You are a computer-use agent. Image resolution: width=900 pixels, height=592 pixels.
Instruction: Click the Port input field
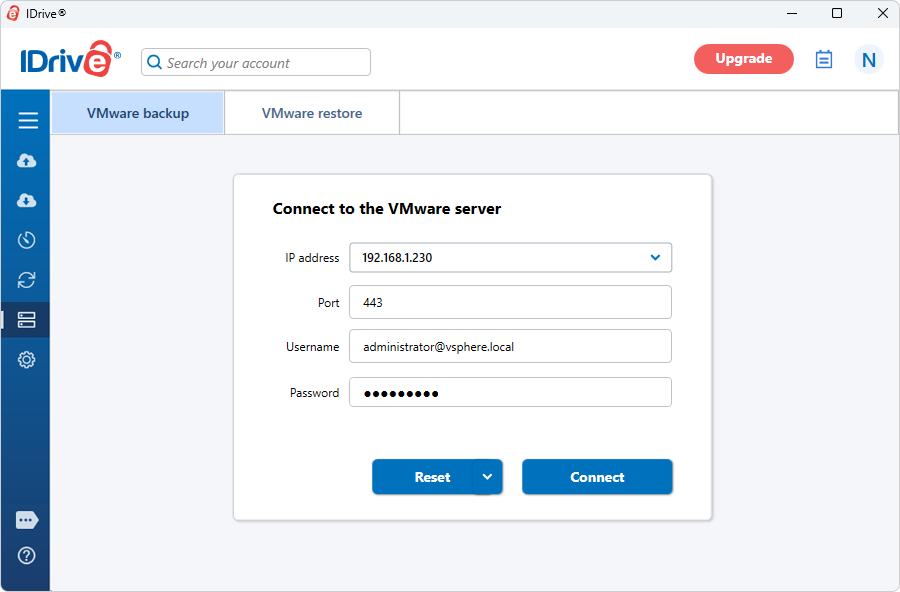click(x=510, y=302)
